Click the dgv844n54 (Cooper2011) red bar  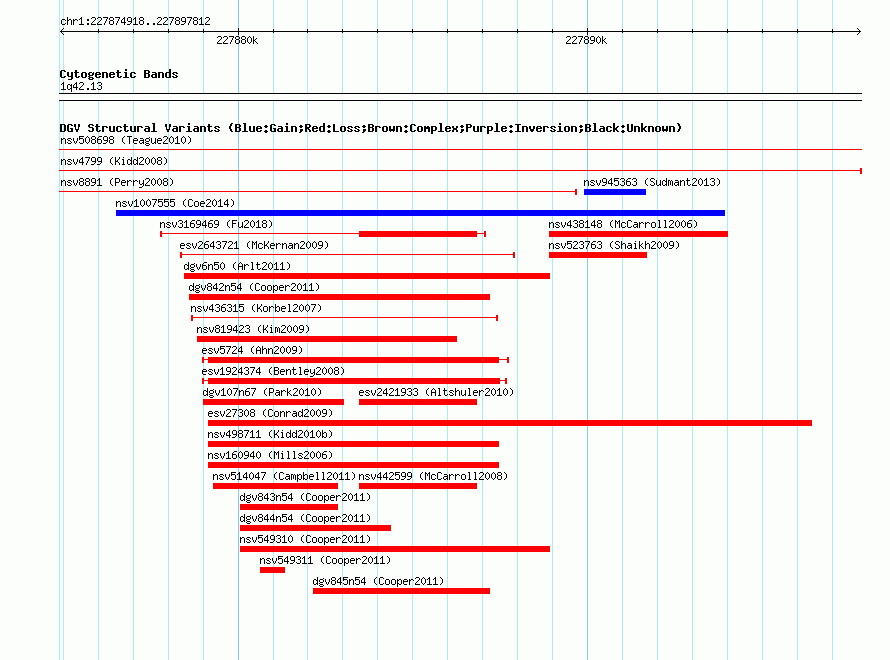pyautogui.click(x=316, y=528)
